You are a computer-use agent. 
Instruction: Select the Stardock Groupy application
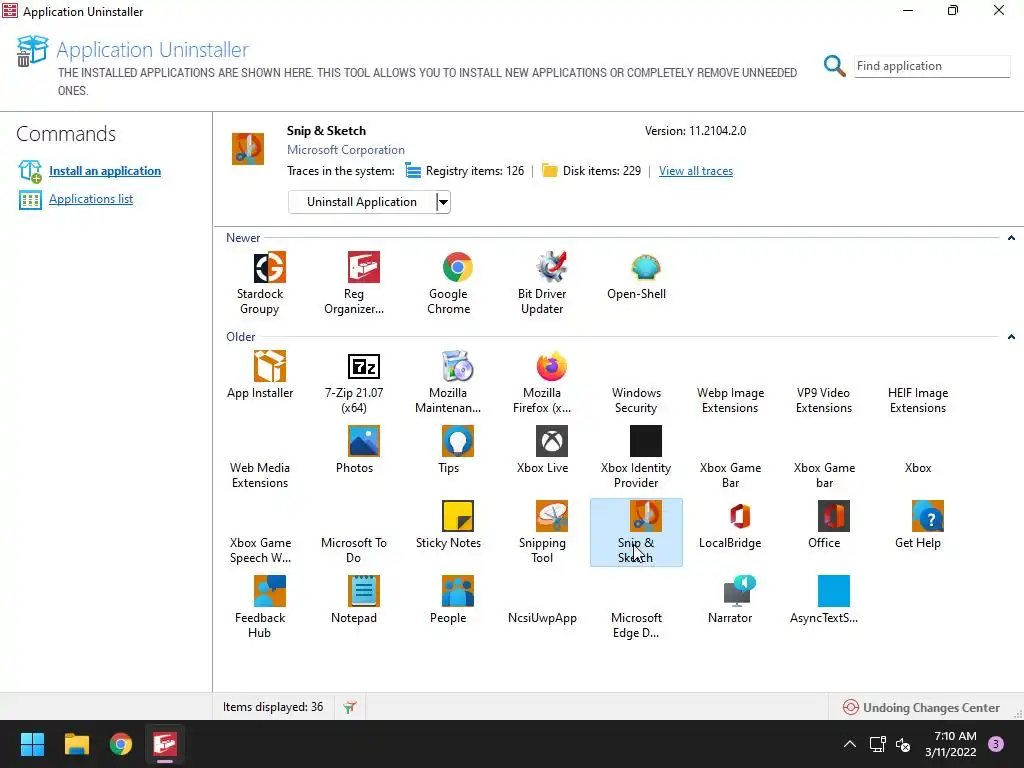pyautogui.click(x=260, y=283)
